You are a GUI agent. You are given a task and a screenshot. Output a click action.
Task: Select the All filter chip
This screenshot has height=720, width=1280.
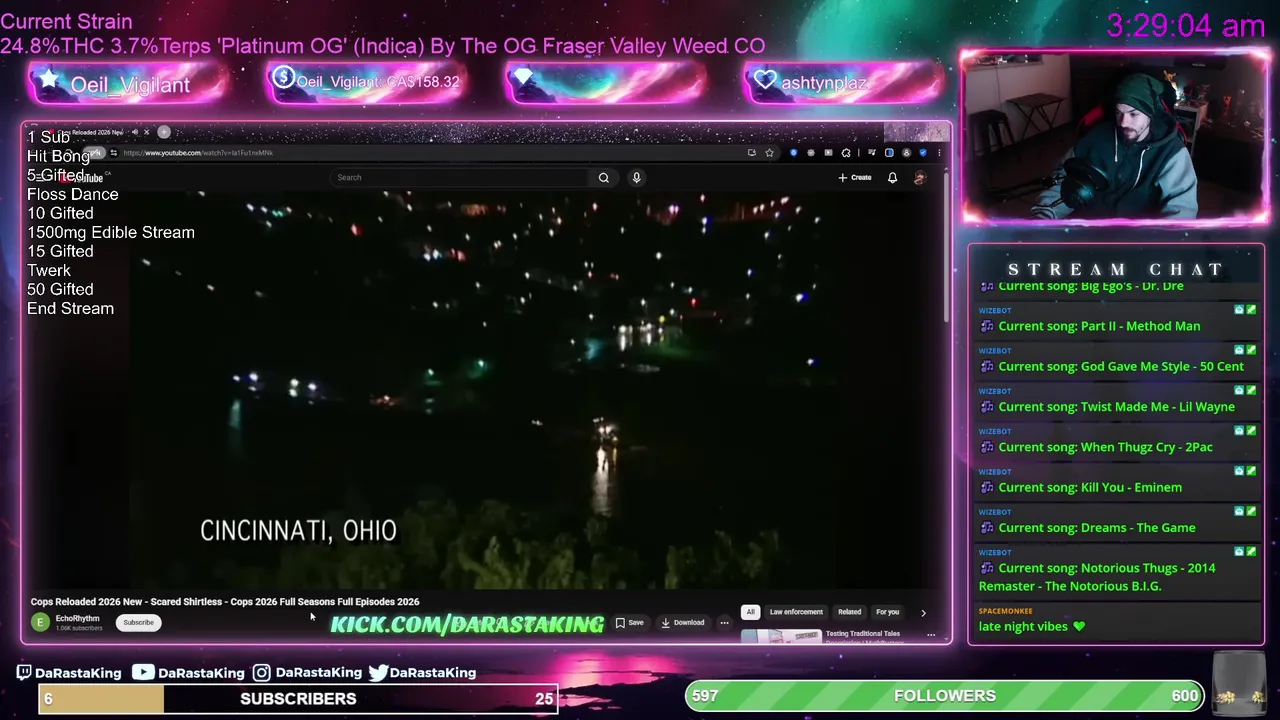click(750, 611)
